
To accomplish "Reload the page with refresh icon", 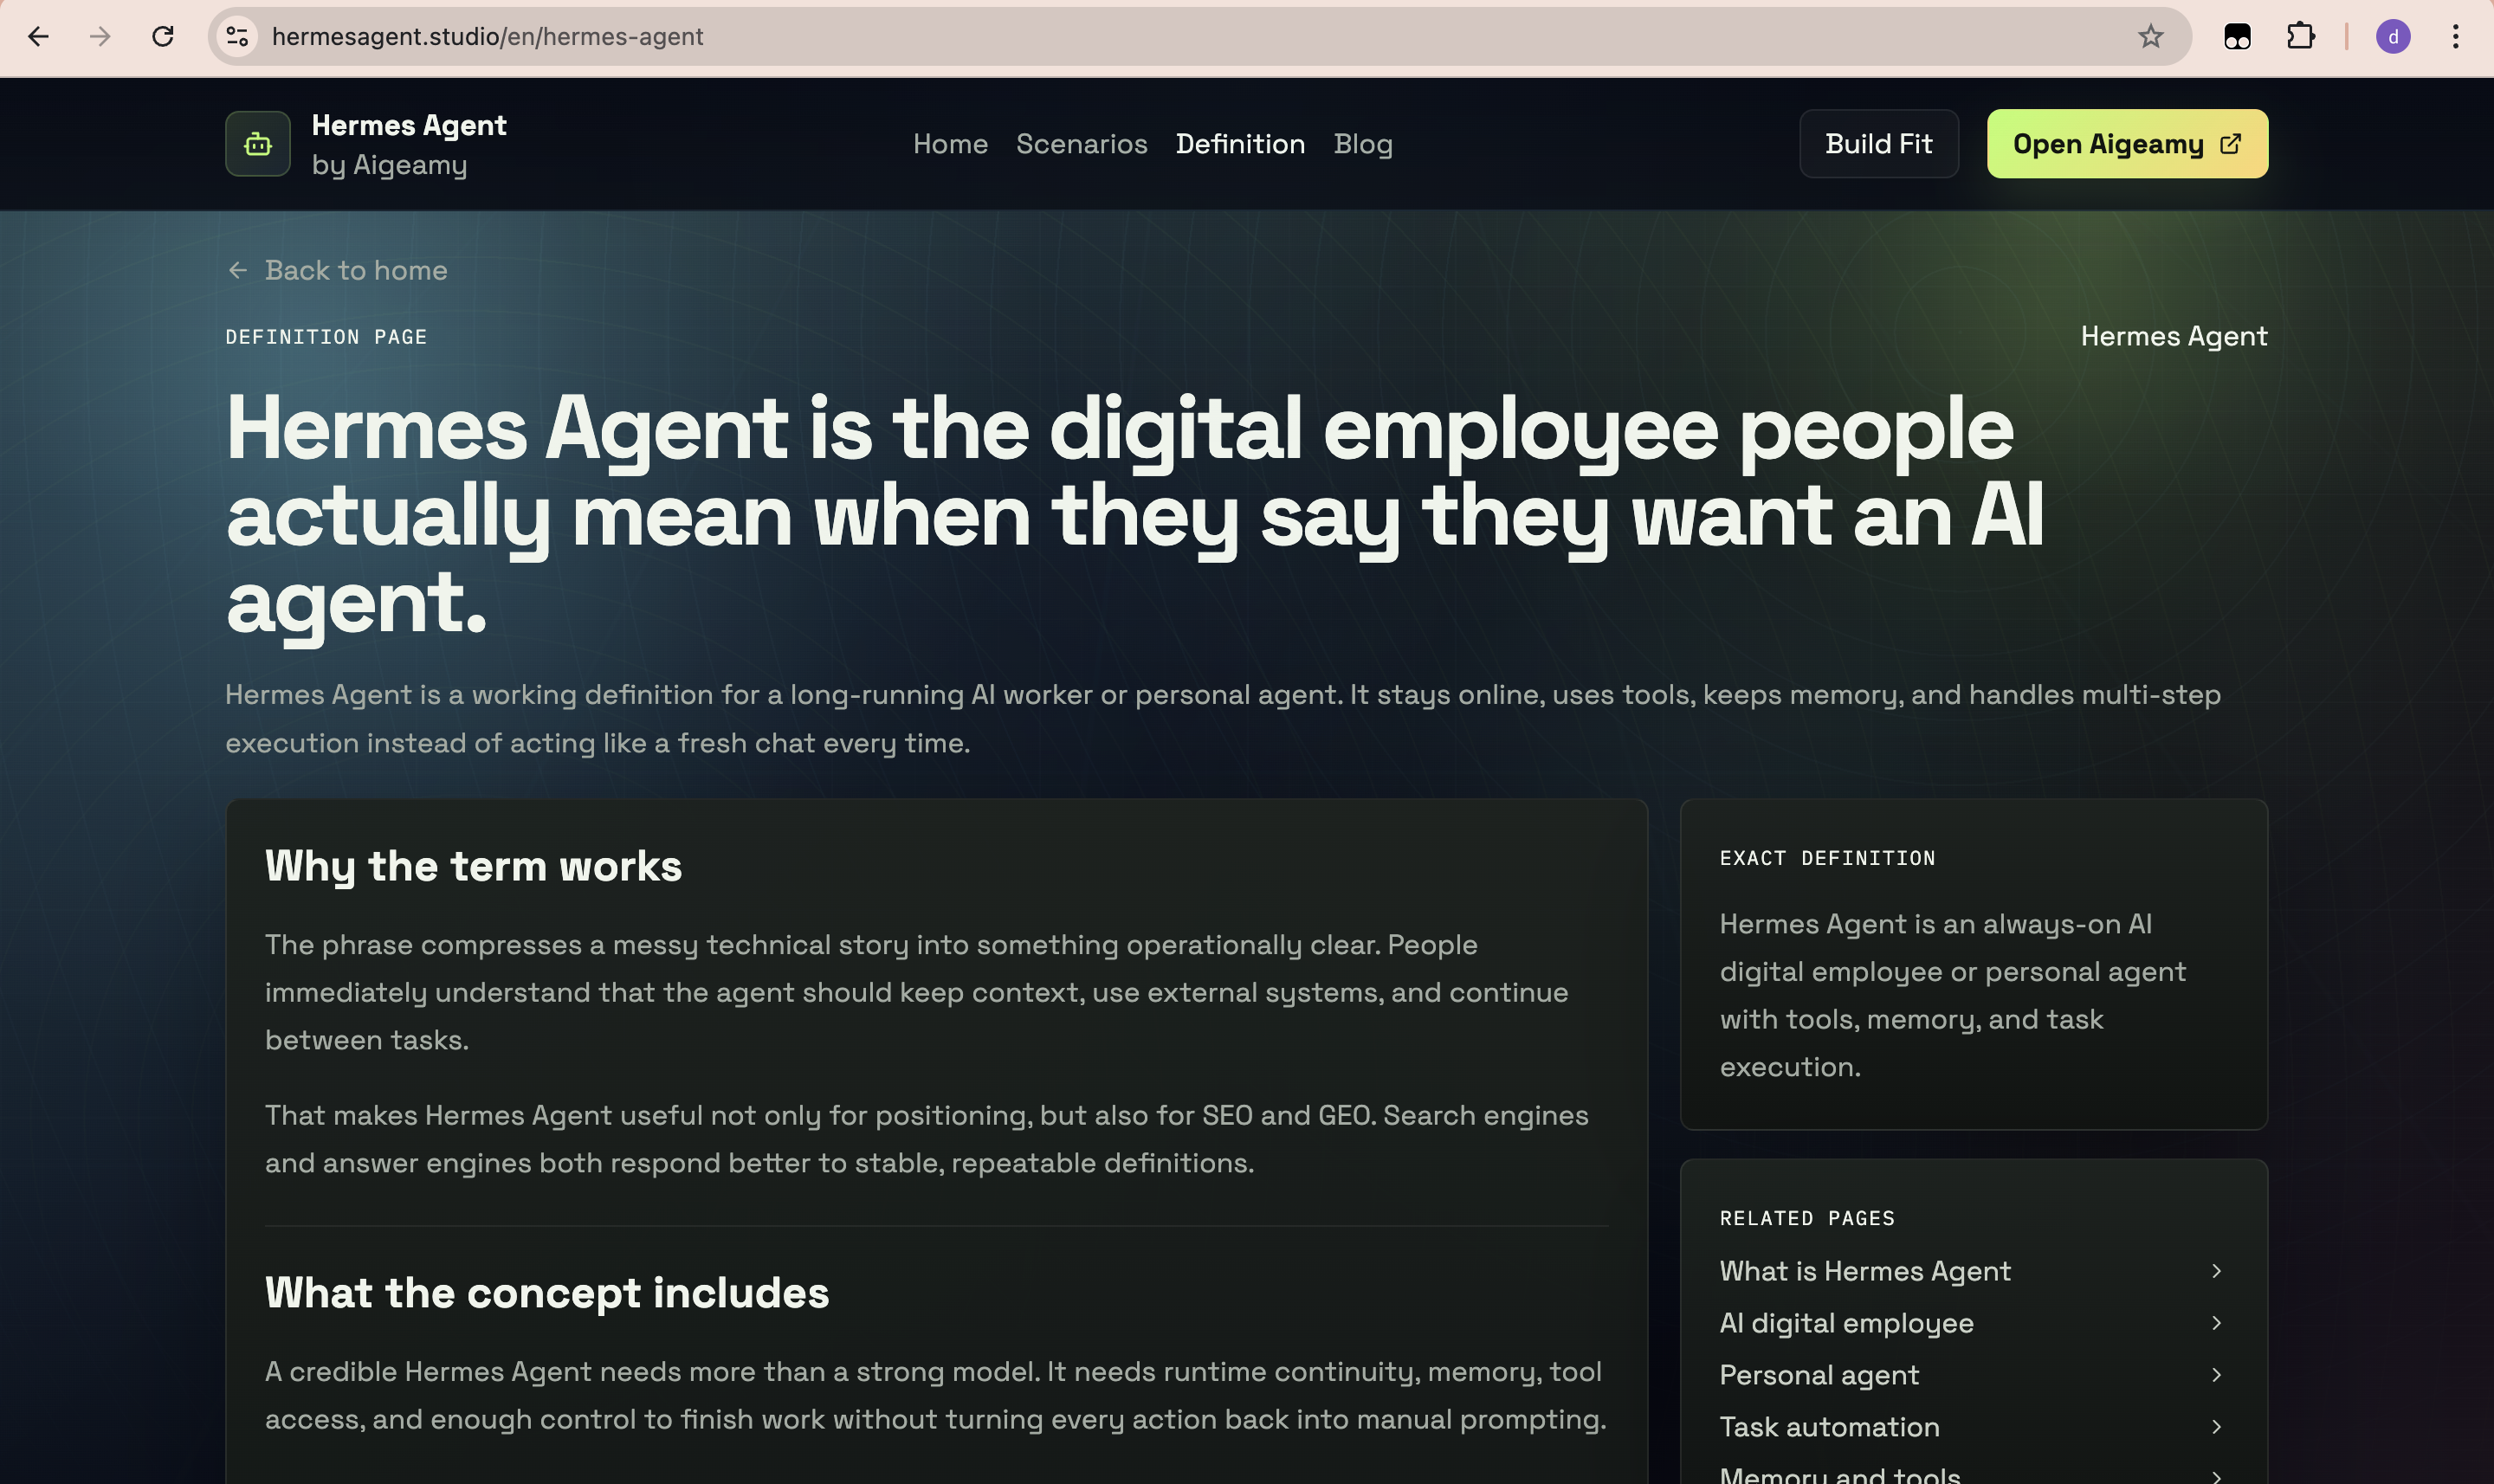I will pyautogui.click(x=163, y=37).
